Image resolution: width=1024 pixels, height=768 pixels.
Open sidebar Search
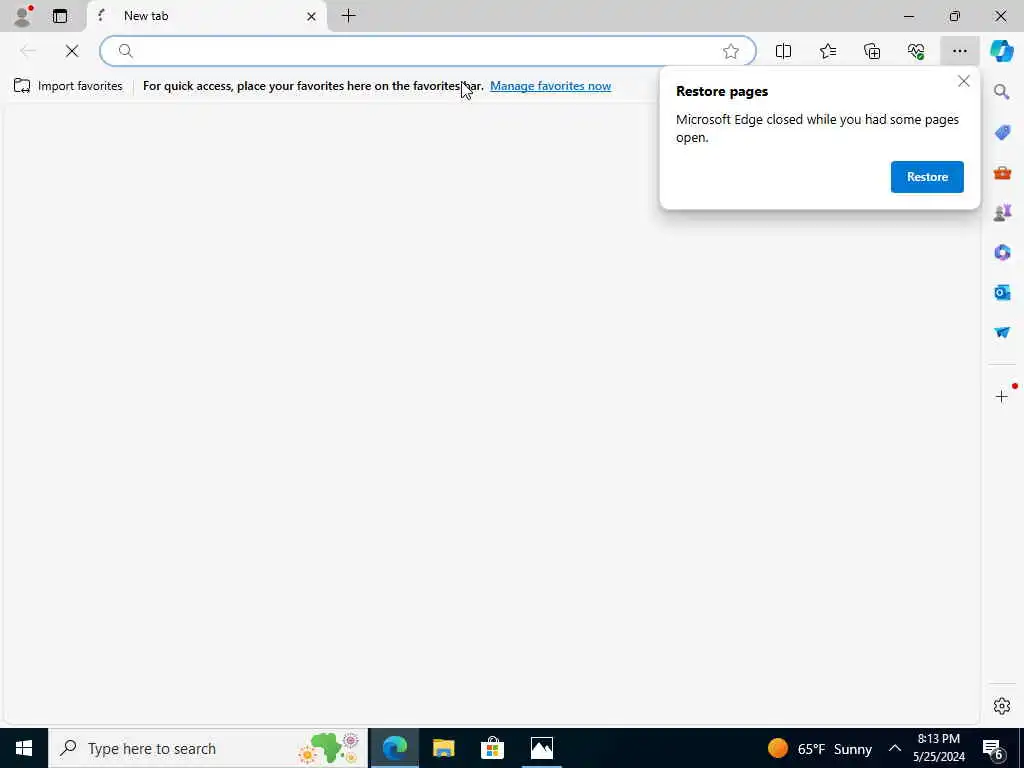1002,92
